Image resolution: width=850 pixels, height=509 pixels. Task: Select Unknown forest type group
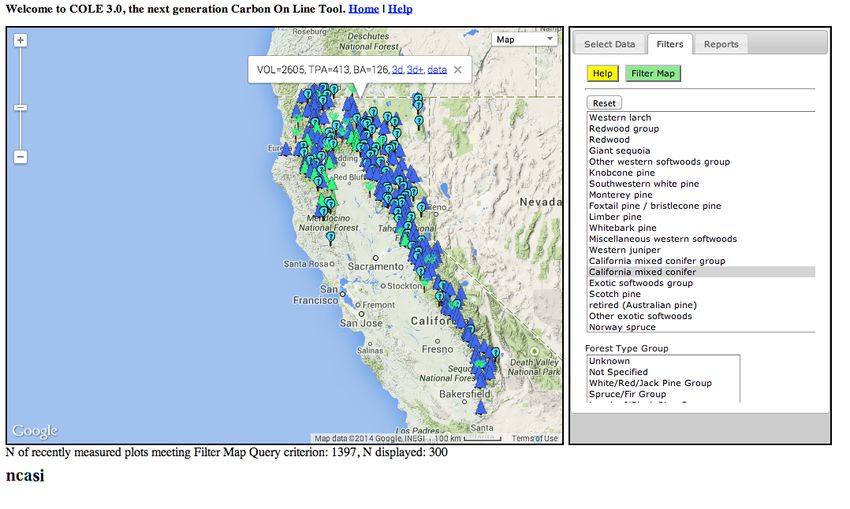(x=663, y=361)
